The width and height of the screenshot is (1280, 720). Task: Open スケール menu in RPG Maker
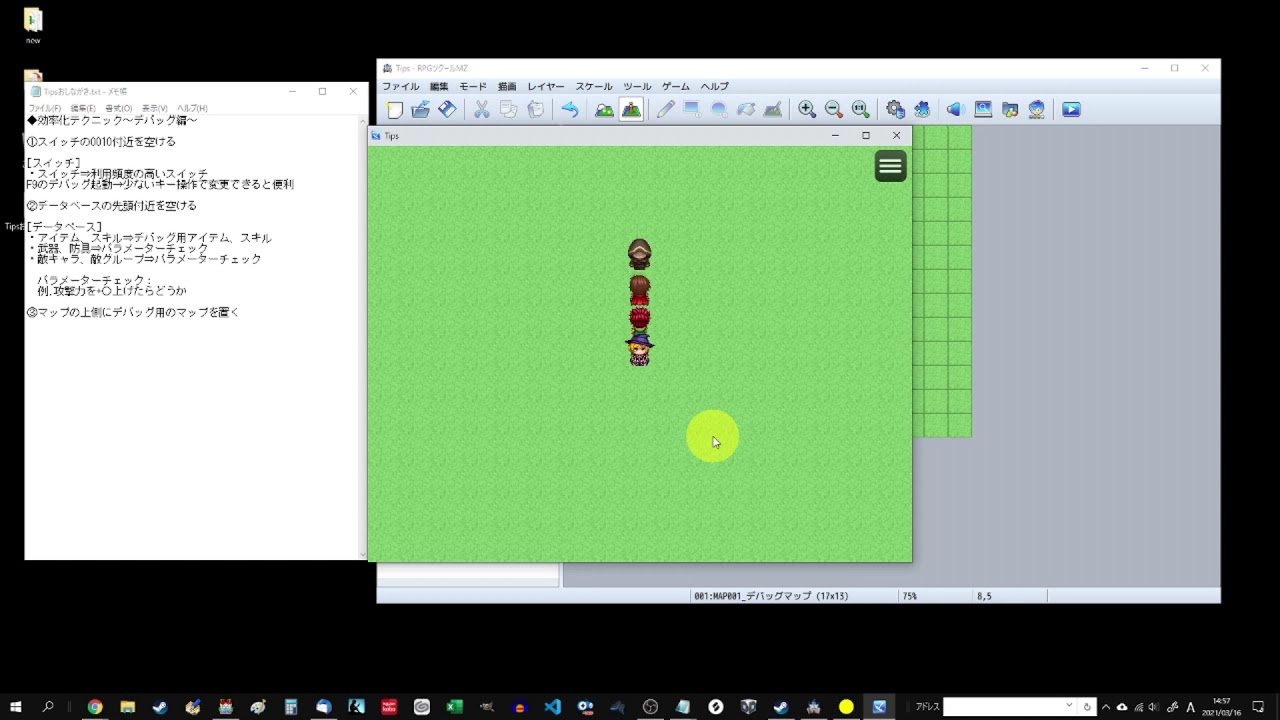594,87
